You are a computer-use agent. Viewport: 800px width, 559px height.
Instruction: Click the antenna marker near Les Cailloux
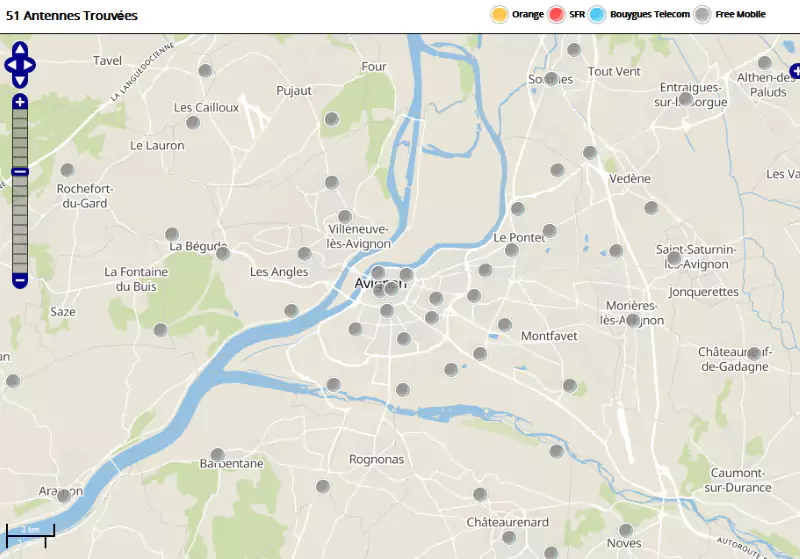click(x=193, y=122)
